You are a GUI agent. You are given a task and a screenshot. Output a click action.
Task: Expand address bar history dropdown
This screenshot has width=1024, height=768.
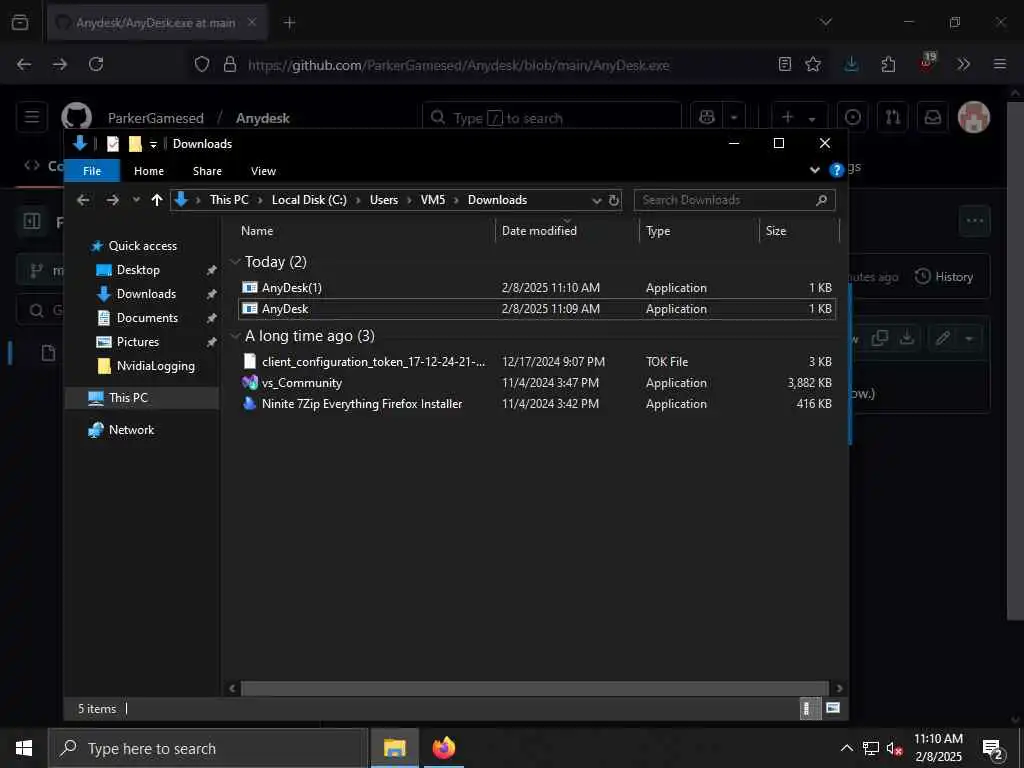tap(596, 200)
